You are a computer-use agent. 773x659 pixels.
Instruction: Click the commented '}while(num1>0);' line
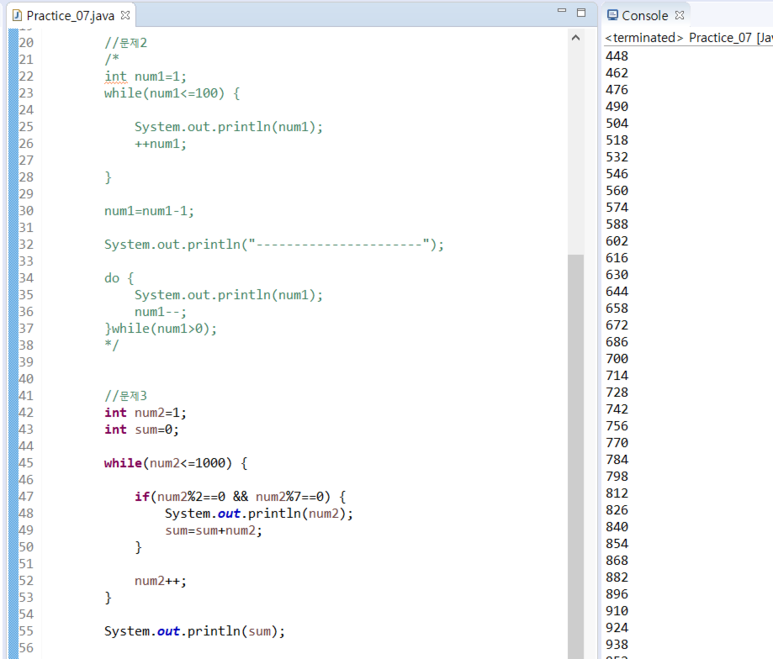click(160, 328)
